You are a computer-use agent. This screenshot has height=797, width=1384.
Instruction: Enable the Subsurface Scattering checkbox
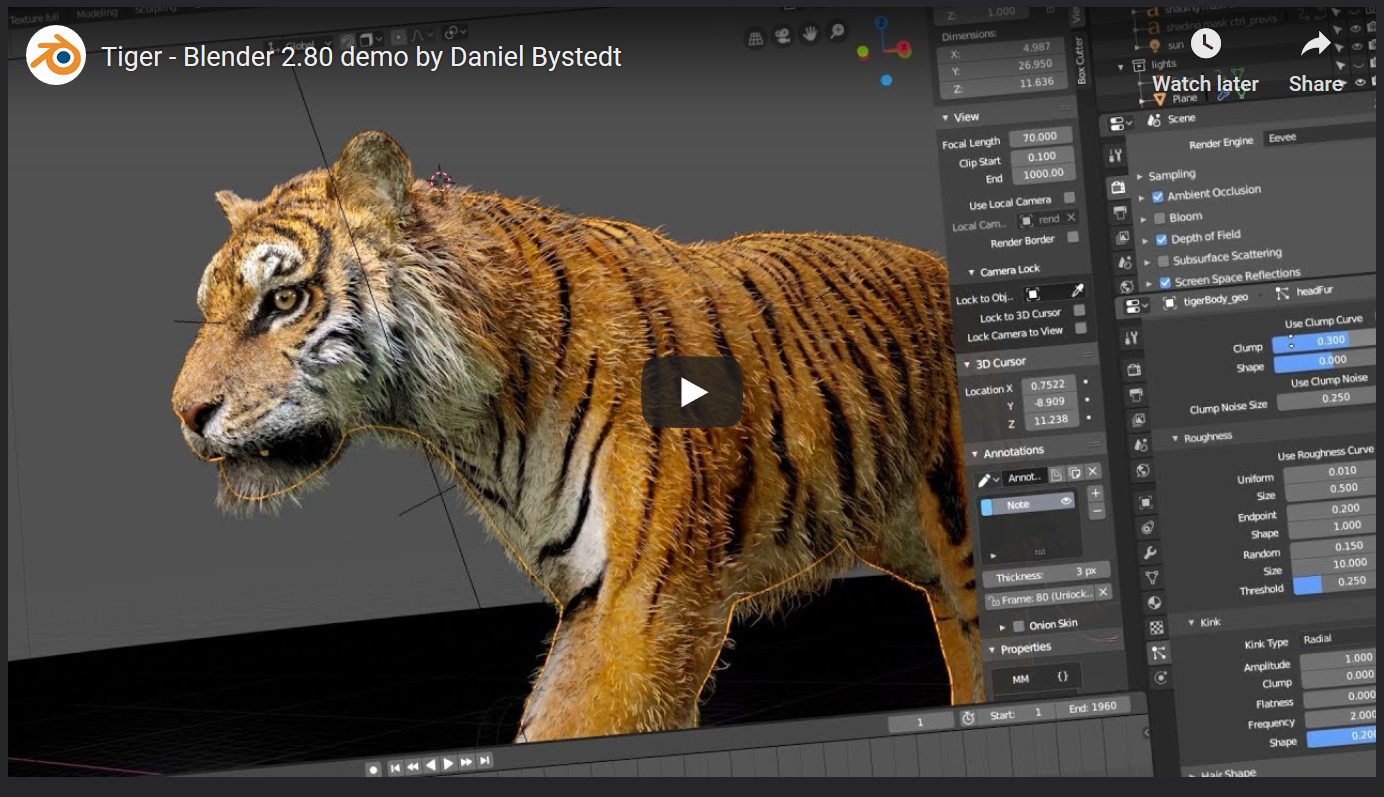coord(1163,261)
